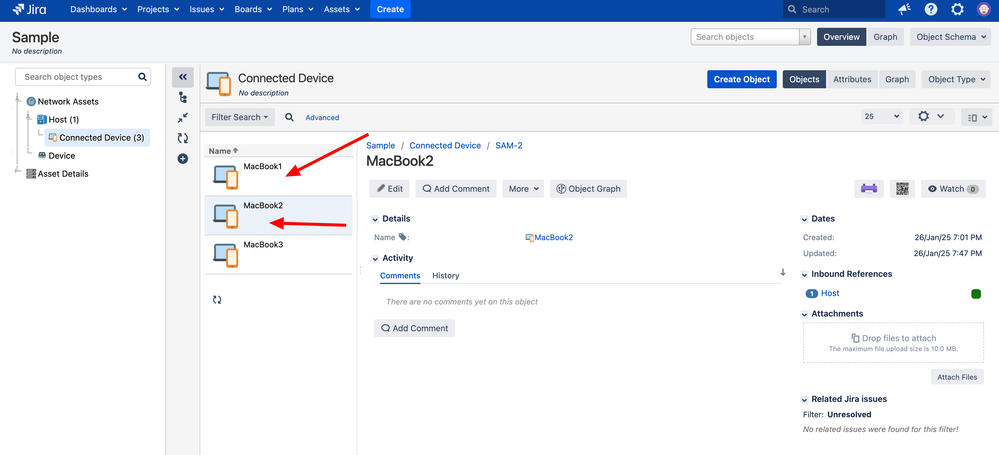Screen dimensions: 999x455
Task: Open the Projects menu
Action: [x=157, y=10]
